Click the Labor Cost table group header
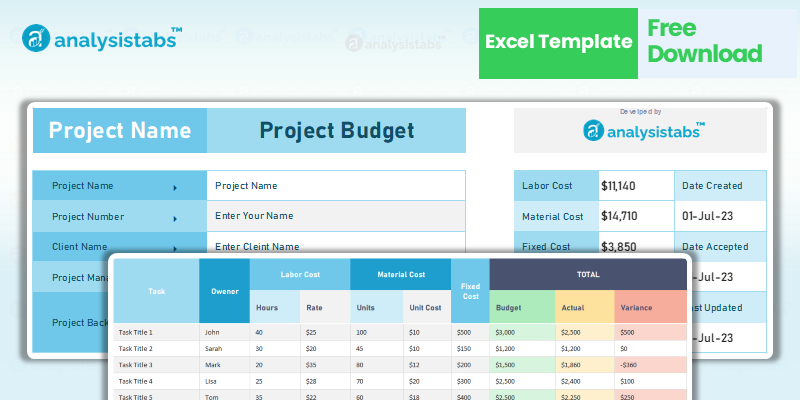The height and width of the screenshot is (400, 800). pyautogui.click(x=300, y=274)
